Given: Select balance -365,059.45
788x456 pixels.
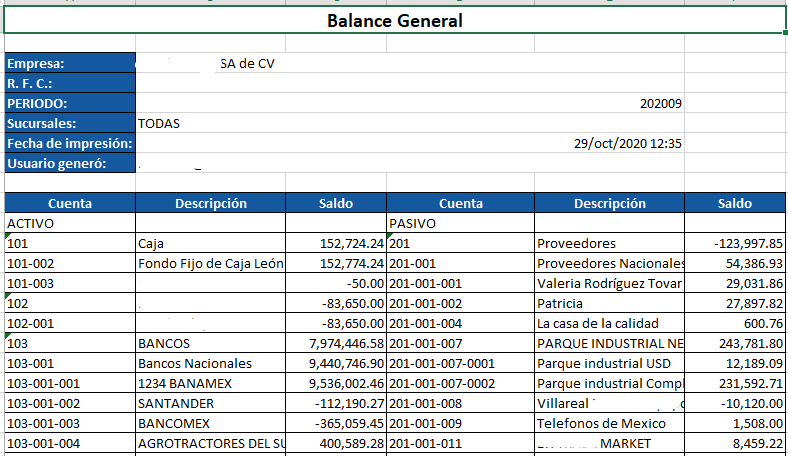Looking at the screenshot, I should coord(336,423).
